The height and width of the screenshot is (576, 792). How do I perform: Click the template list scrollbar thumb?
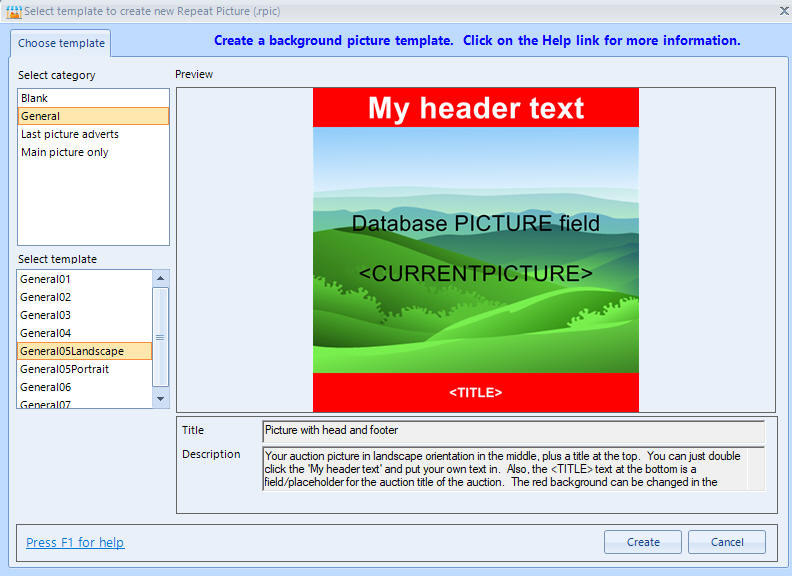(161, 337)
